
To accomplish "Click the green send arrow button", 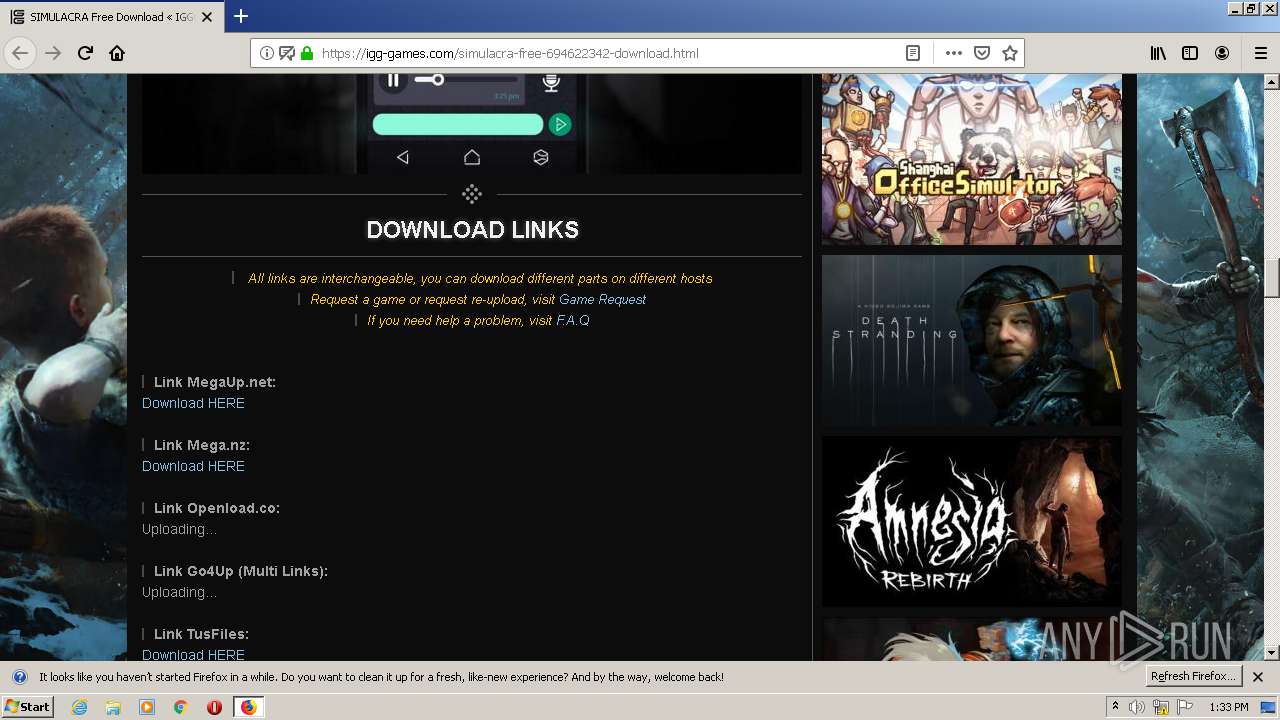I will point(560,124).
